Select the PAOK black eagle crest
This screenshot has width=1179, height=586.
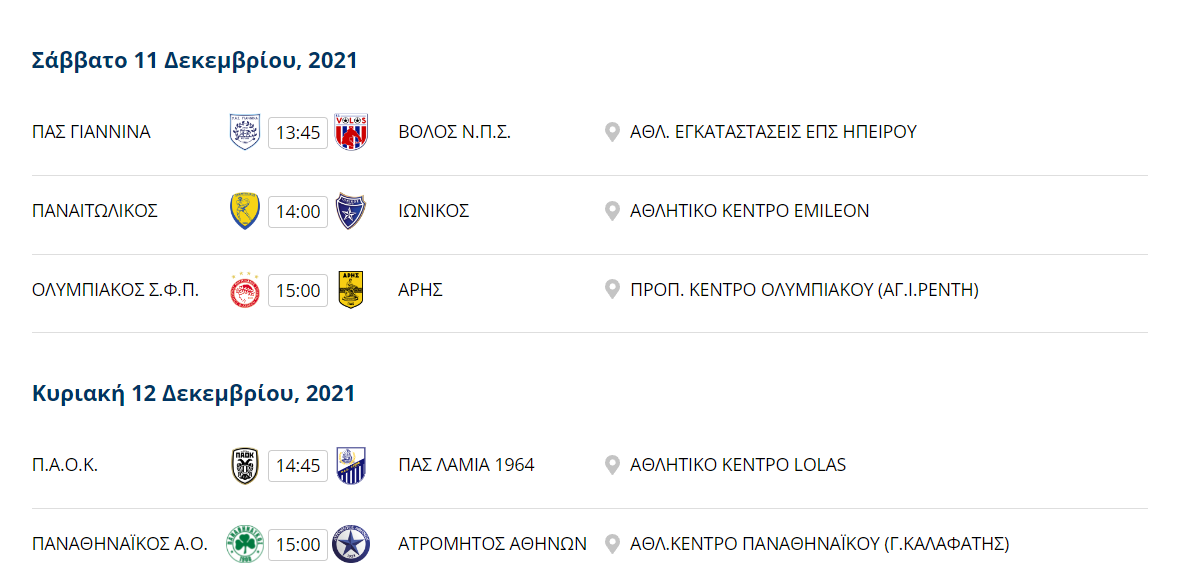click(244, 466)
